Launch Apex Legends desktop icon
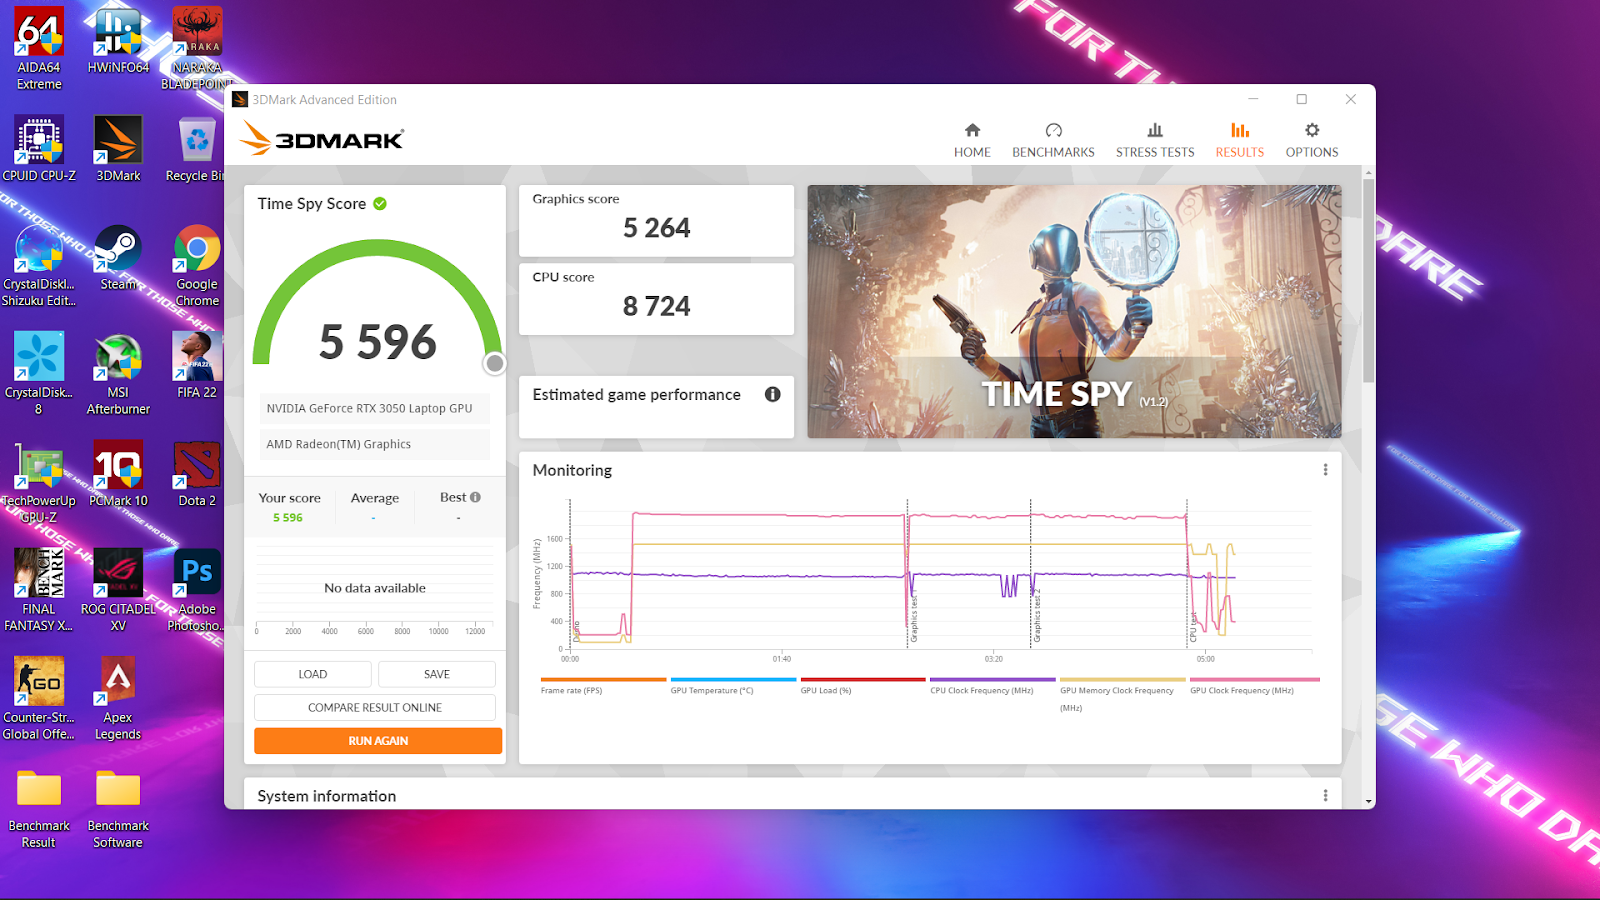The image size is (1600, 900). (118, 698)
